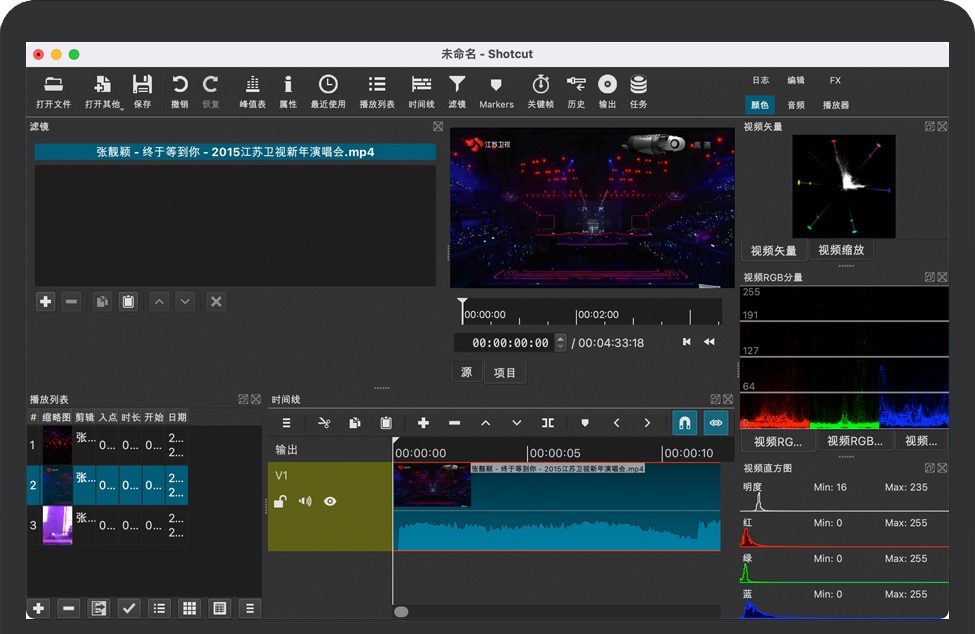The height and width of the screenshot is (634, 975).
Task: Open the timeline hamburger menu
Action: tap(286, 423)
